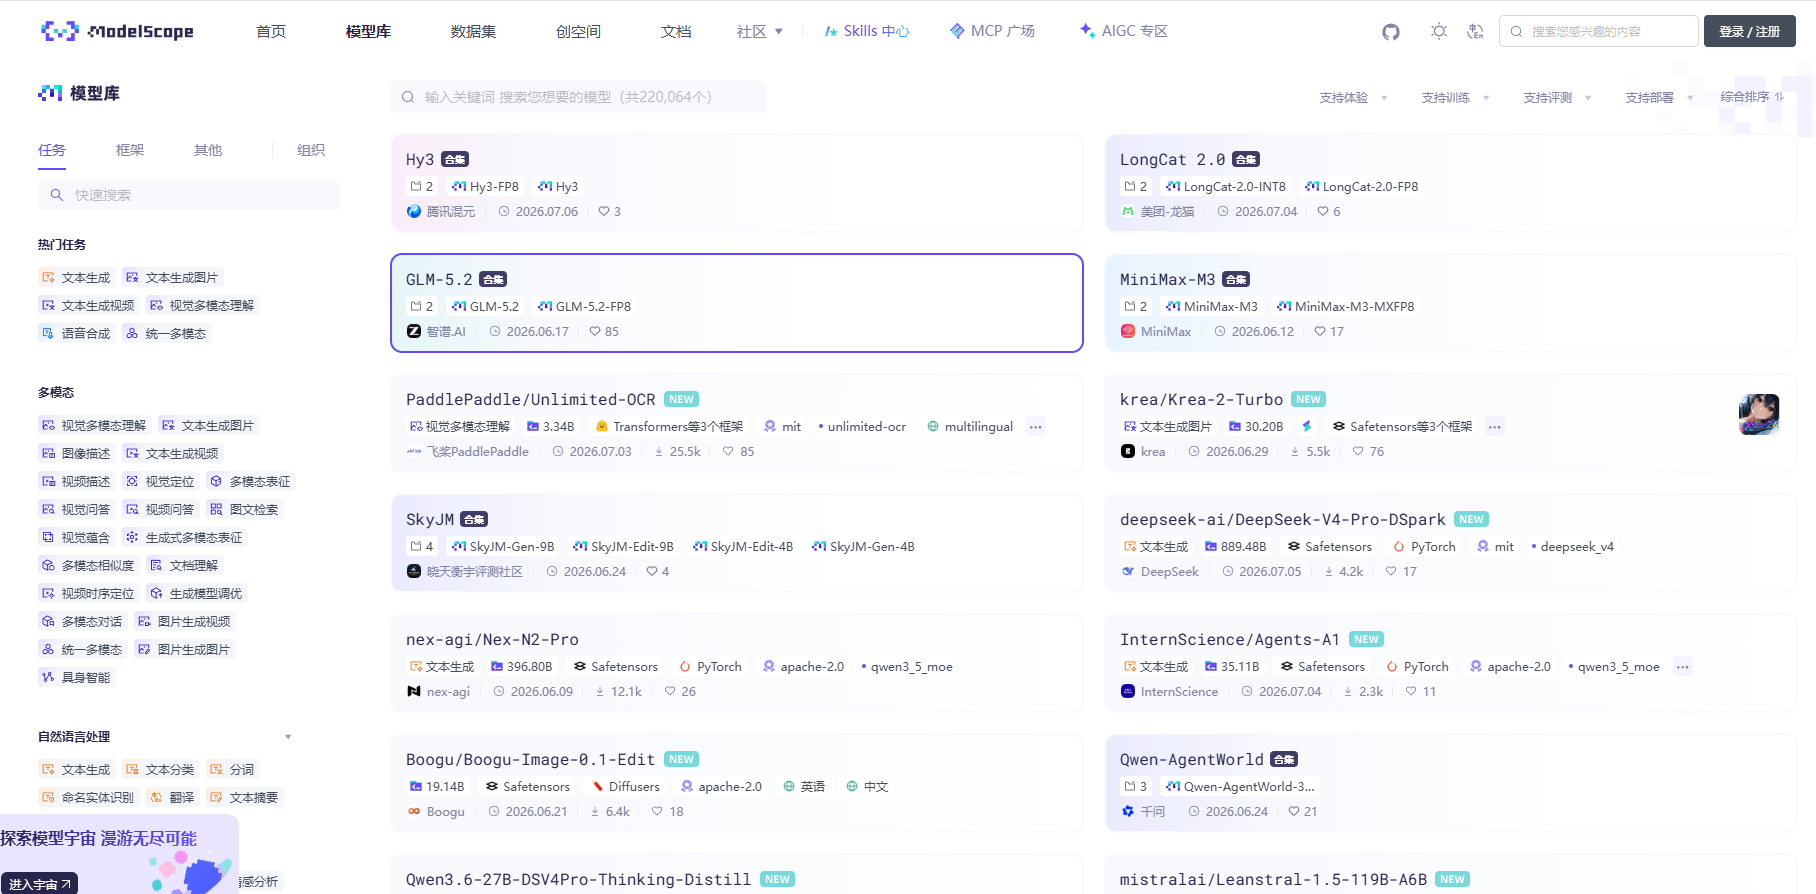
Task: Open 数据集 in the top navigation
Action: click(x=473, y=32)
